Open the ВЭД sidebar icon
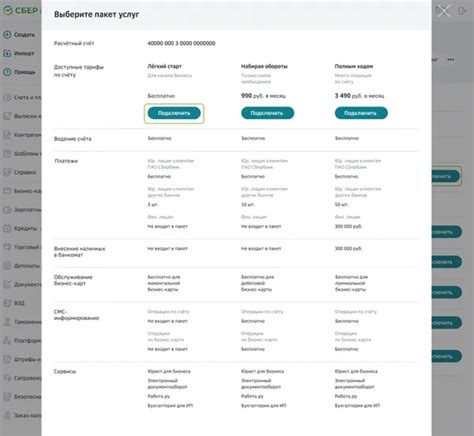The width and height of the screenshot is (474, 436). [7, 303]
